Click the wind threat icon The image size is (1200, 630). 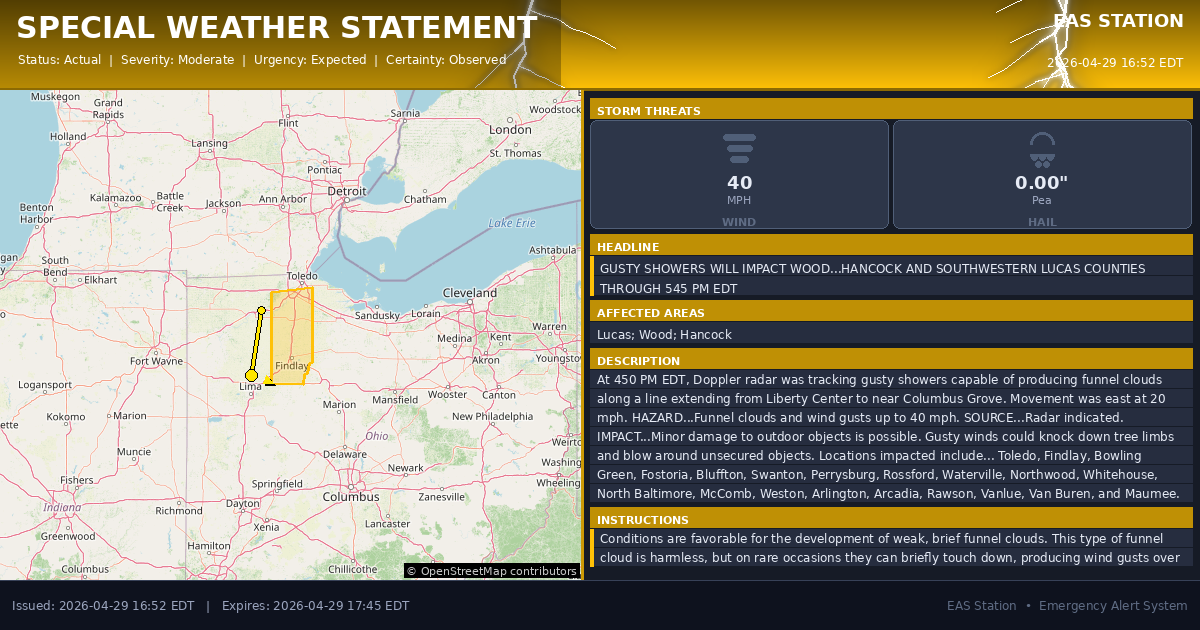click(x=739, y=148)
